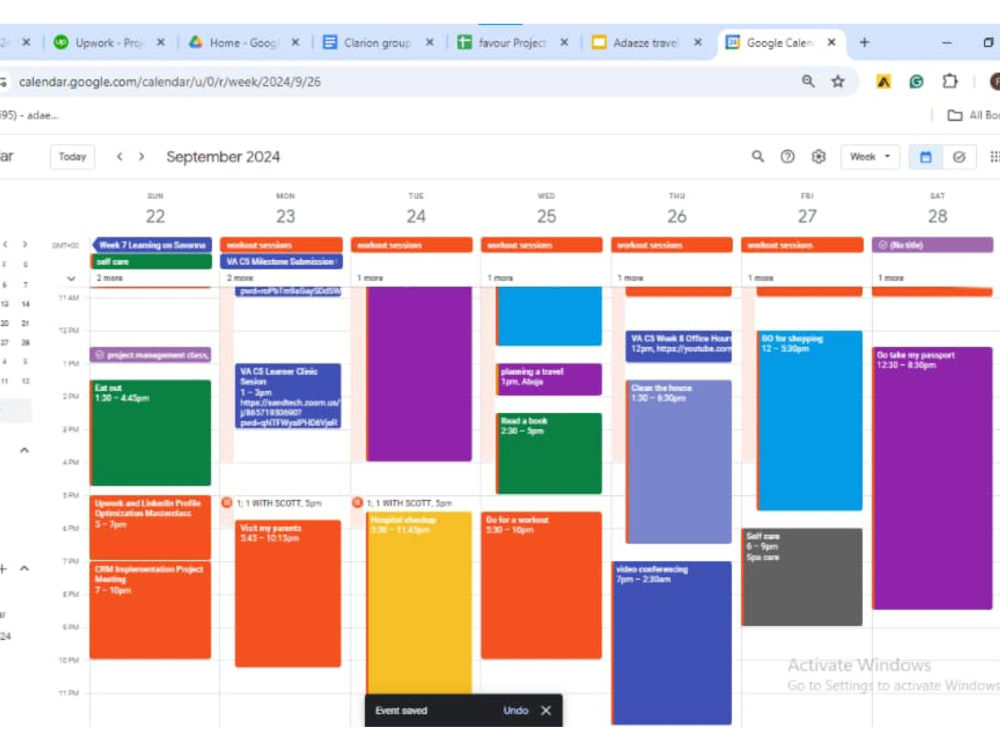Open the 'Eat out' event on Sunday
Screen dimensions: 1000x750
pos(151,432)
